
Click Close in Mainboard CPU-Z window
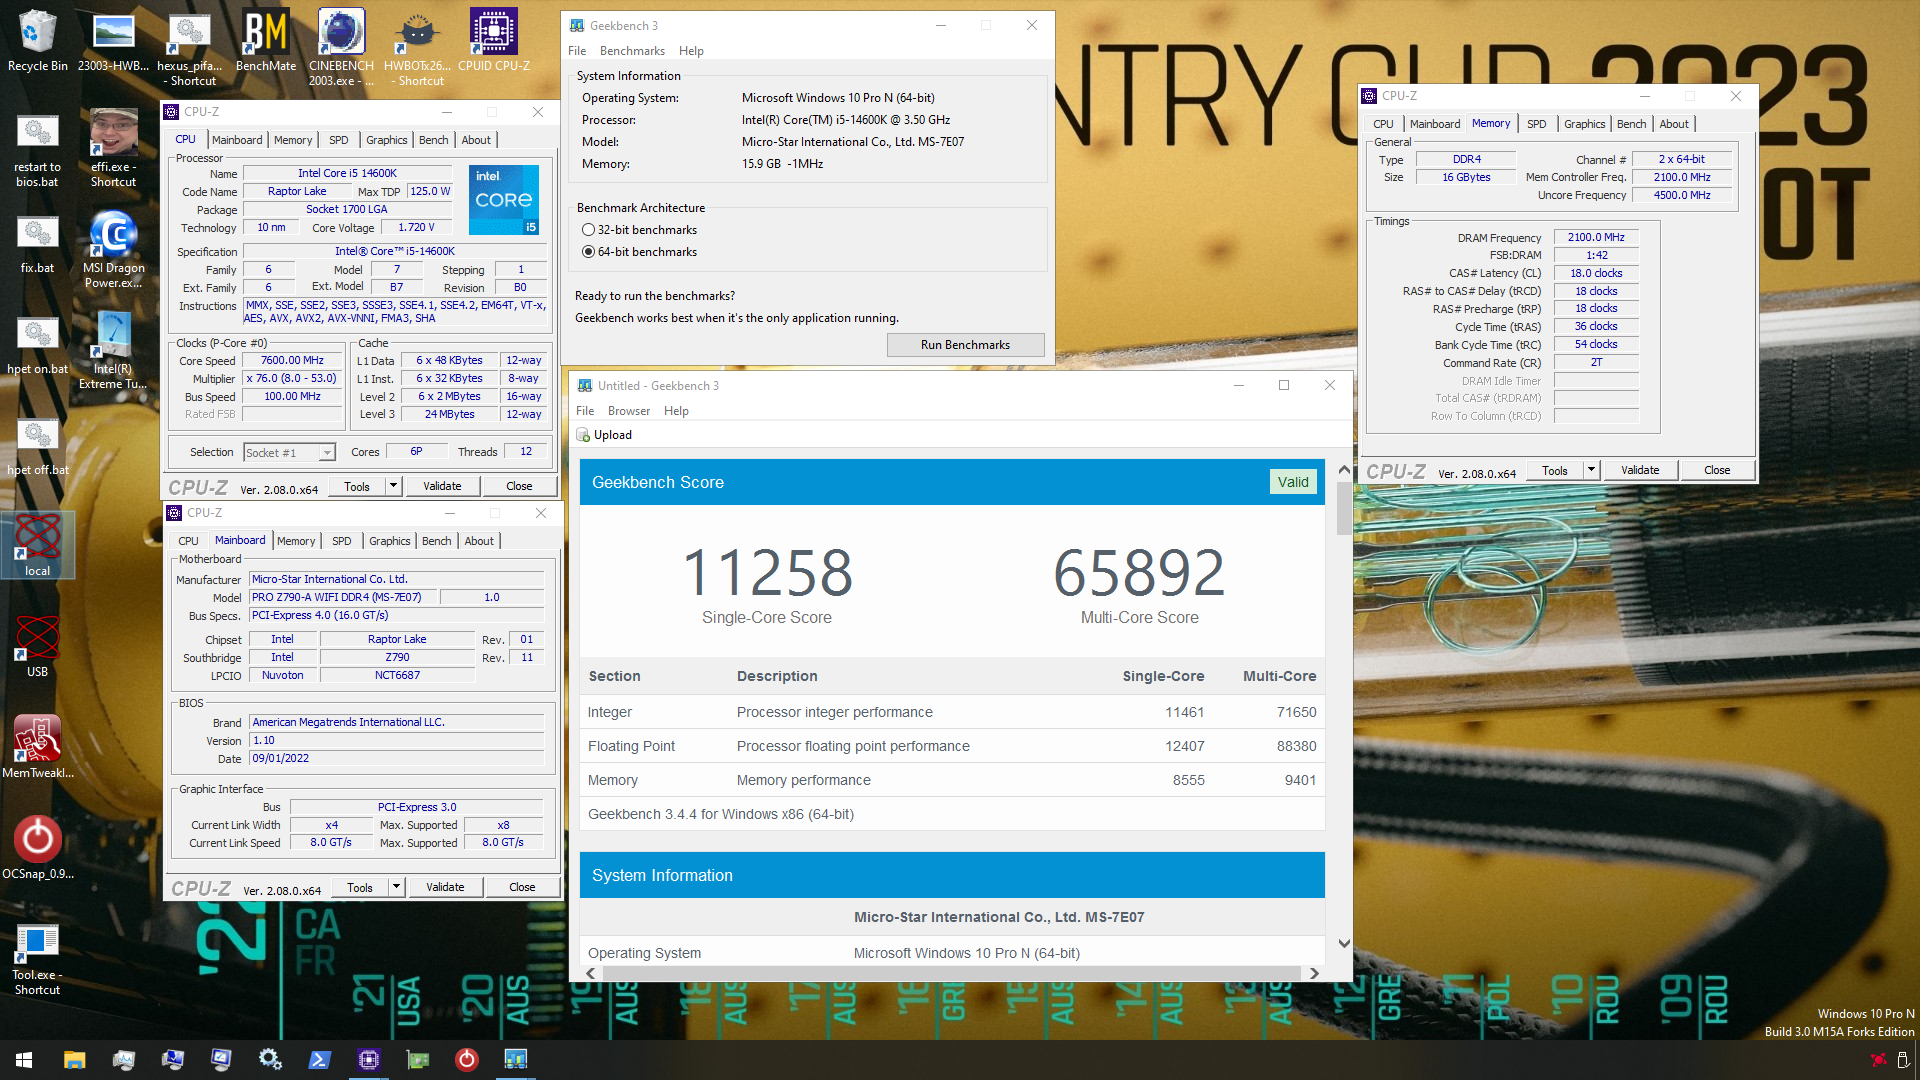click(x=522, y=887)
